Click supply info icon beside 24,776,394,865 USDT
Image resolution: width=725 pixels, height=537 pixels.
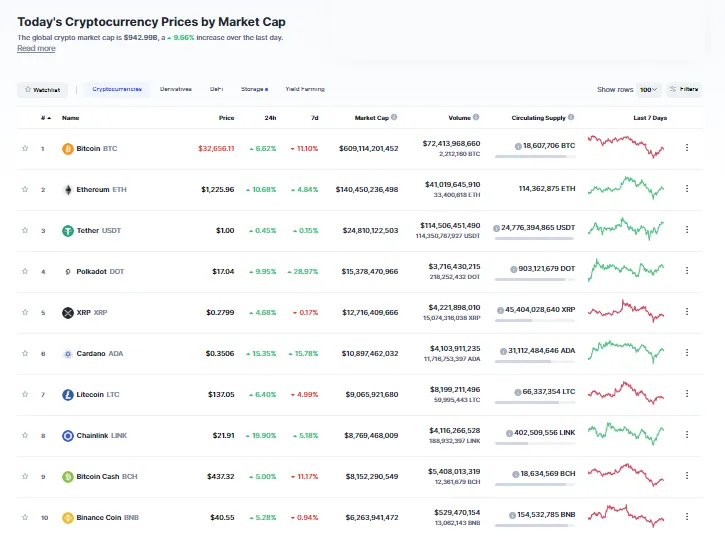pyautogui.click(x=497, y=228)
